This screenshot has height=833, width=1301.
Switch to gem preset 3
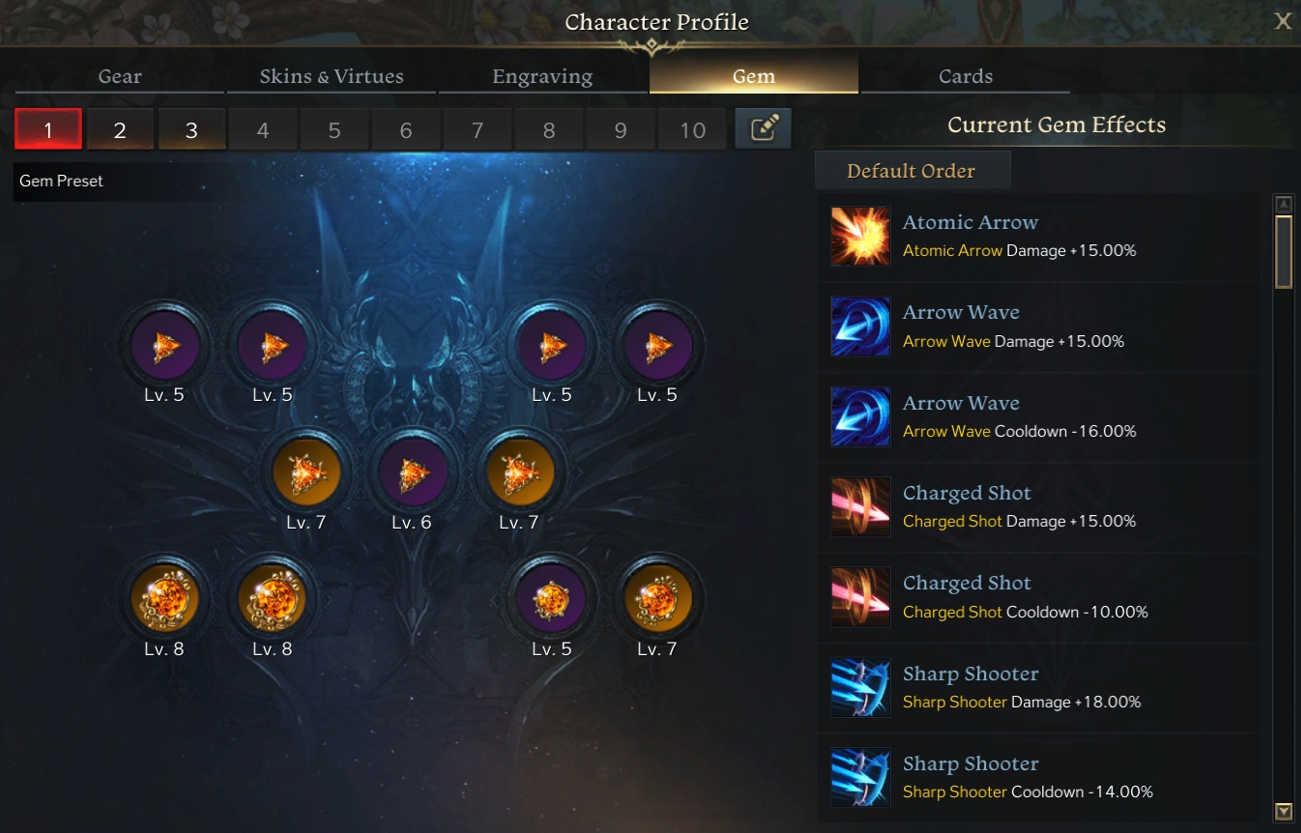pyautogui.click(x=192, y=130)
